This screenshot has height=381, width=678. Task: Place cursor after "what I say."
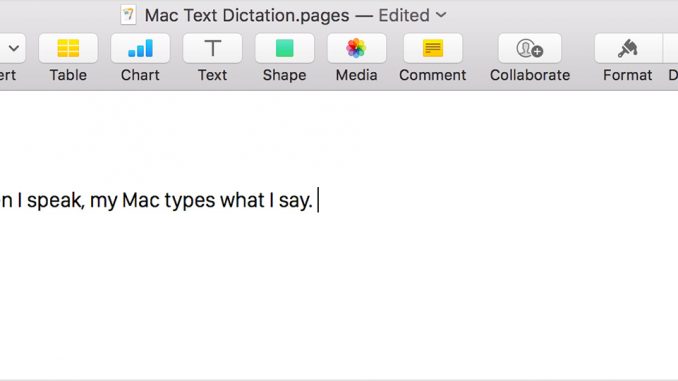(317, 200)
